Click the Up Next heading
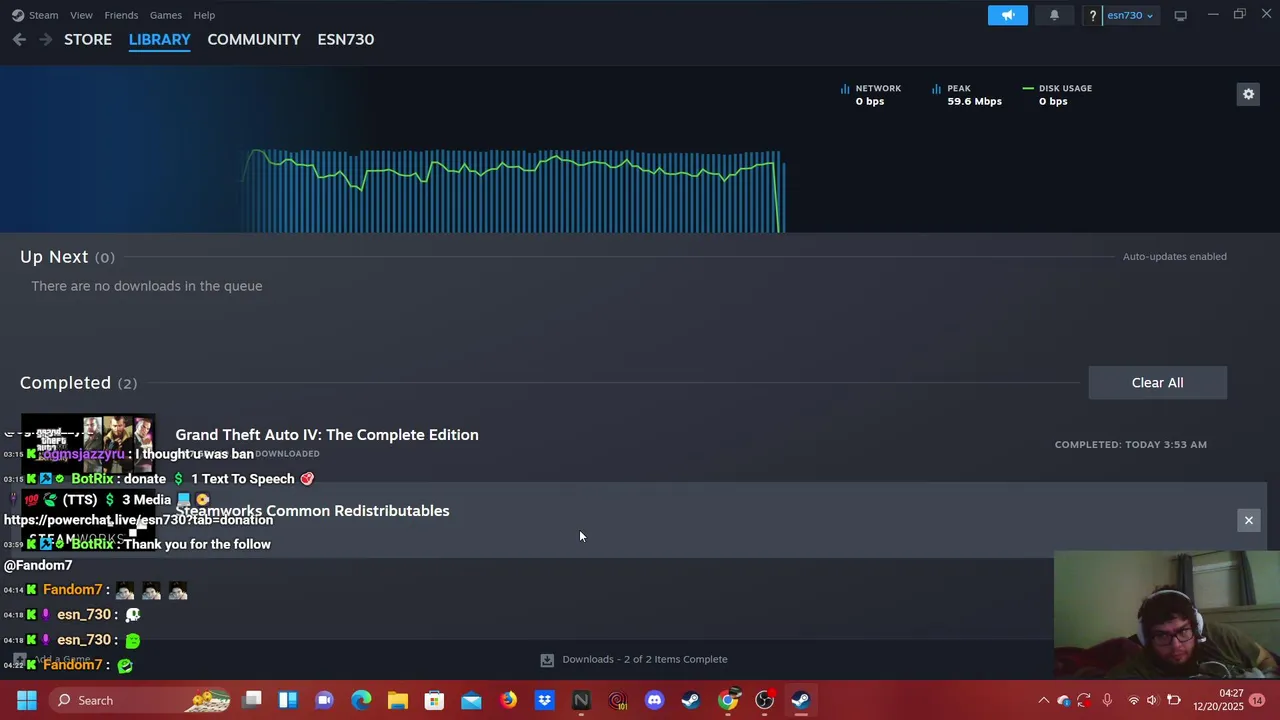This screenshot has height=720, width=1280. [x=67, y=257]
